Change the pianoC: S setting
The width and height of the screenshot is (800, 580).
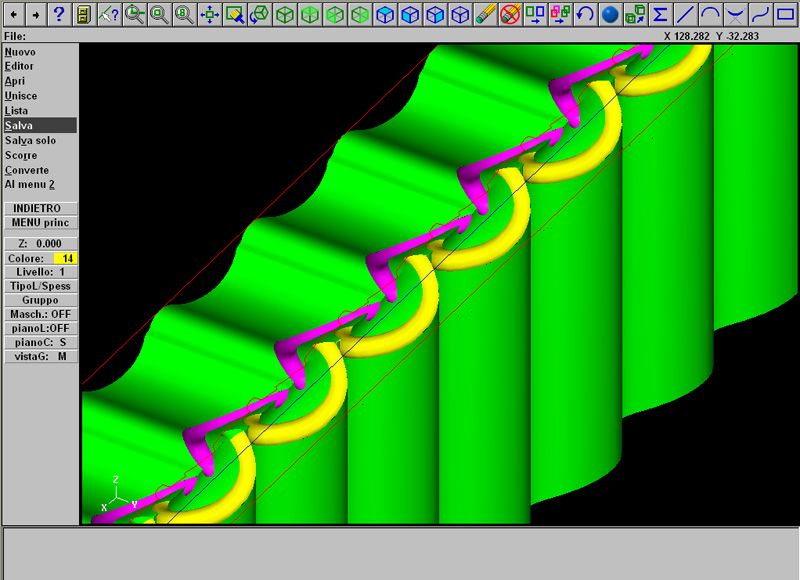[41, 342]
